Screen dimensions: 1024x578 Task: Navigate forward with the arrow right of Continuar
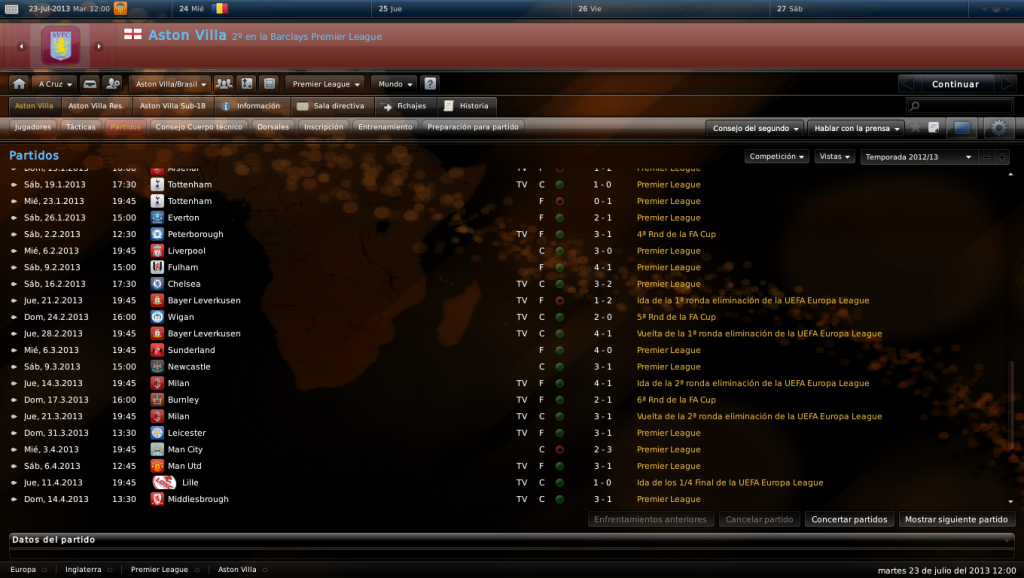[1006, 84]
